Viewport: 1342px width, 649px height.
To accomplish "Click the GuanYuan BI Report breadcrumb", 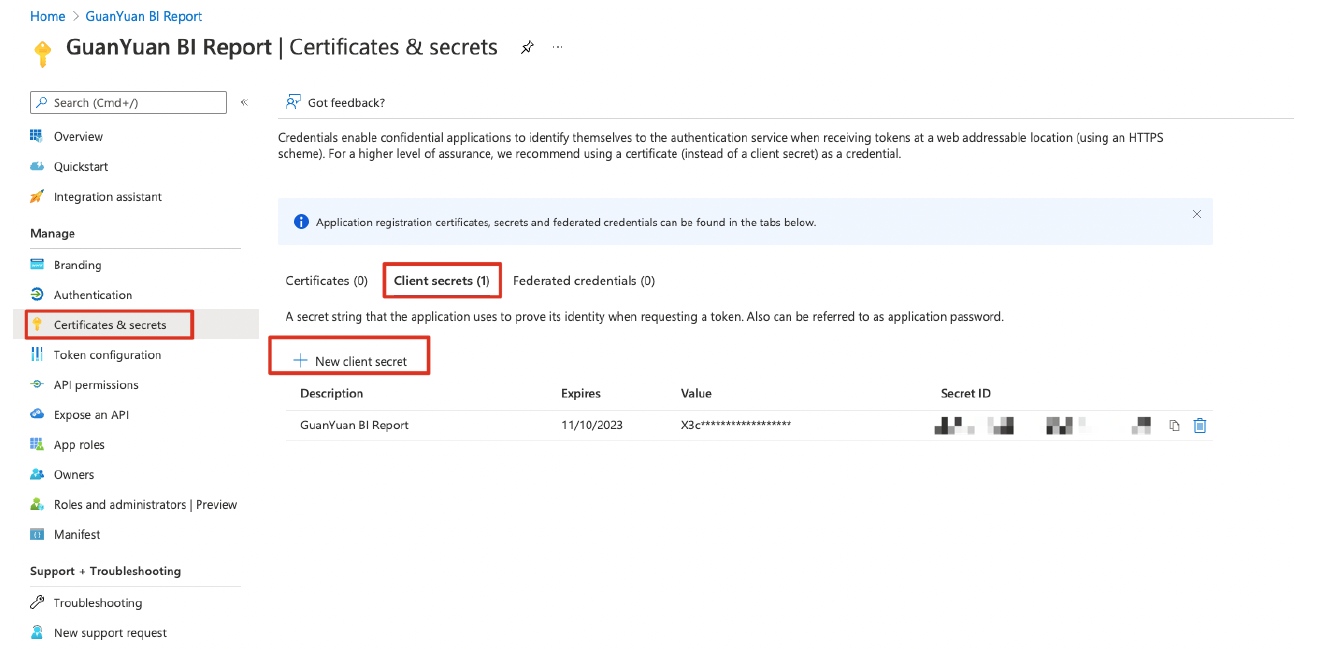I will [143, 16].
